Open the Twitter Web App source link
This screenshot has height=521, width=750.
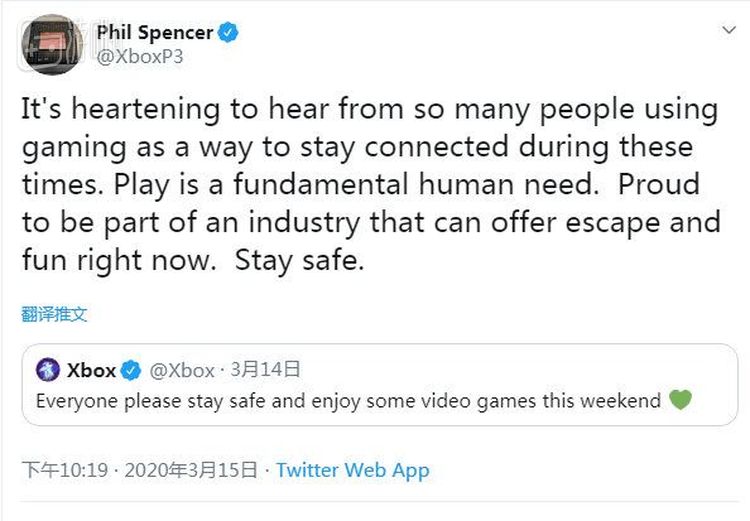point(352,470)
